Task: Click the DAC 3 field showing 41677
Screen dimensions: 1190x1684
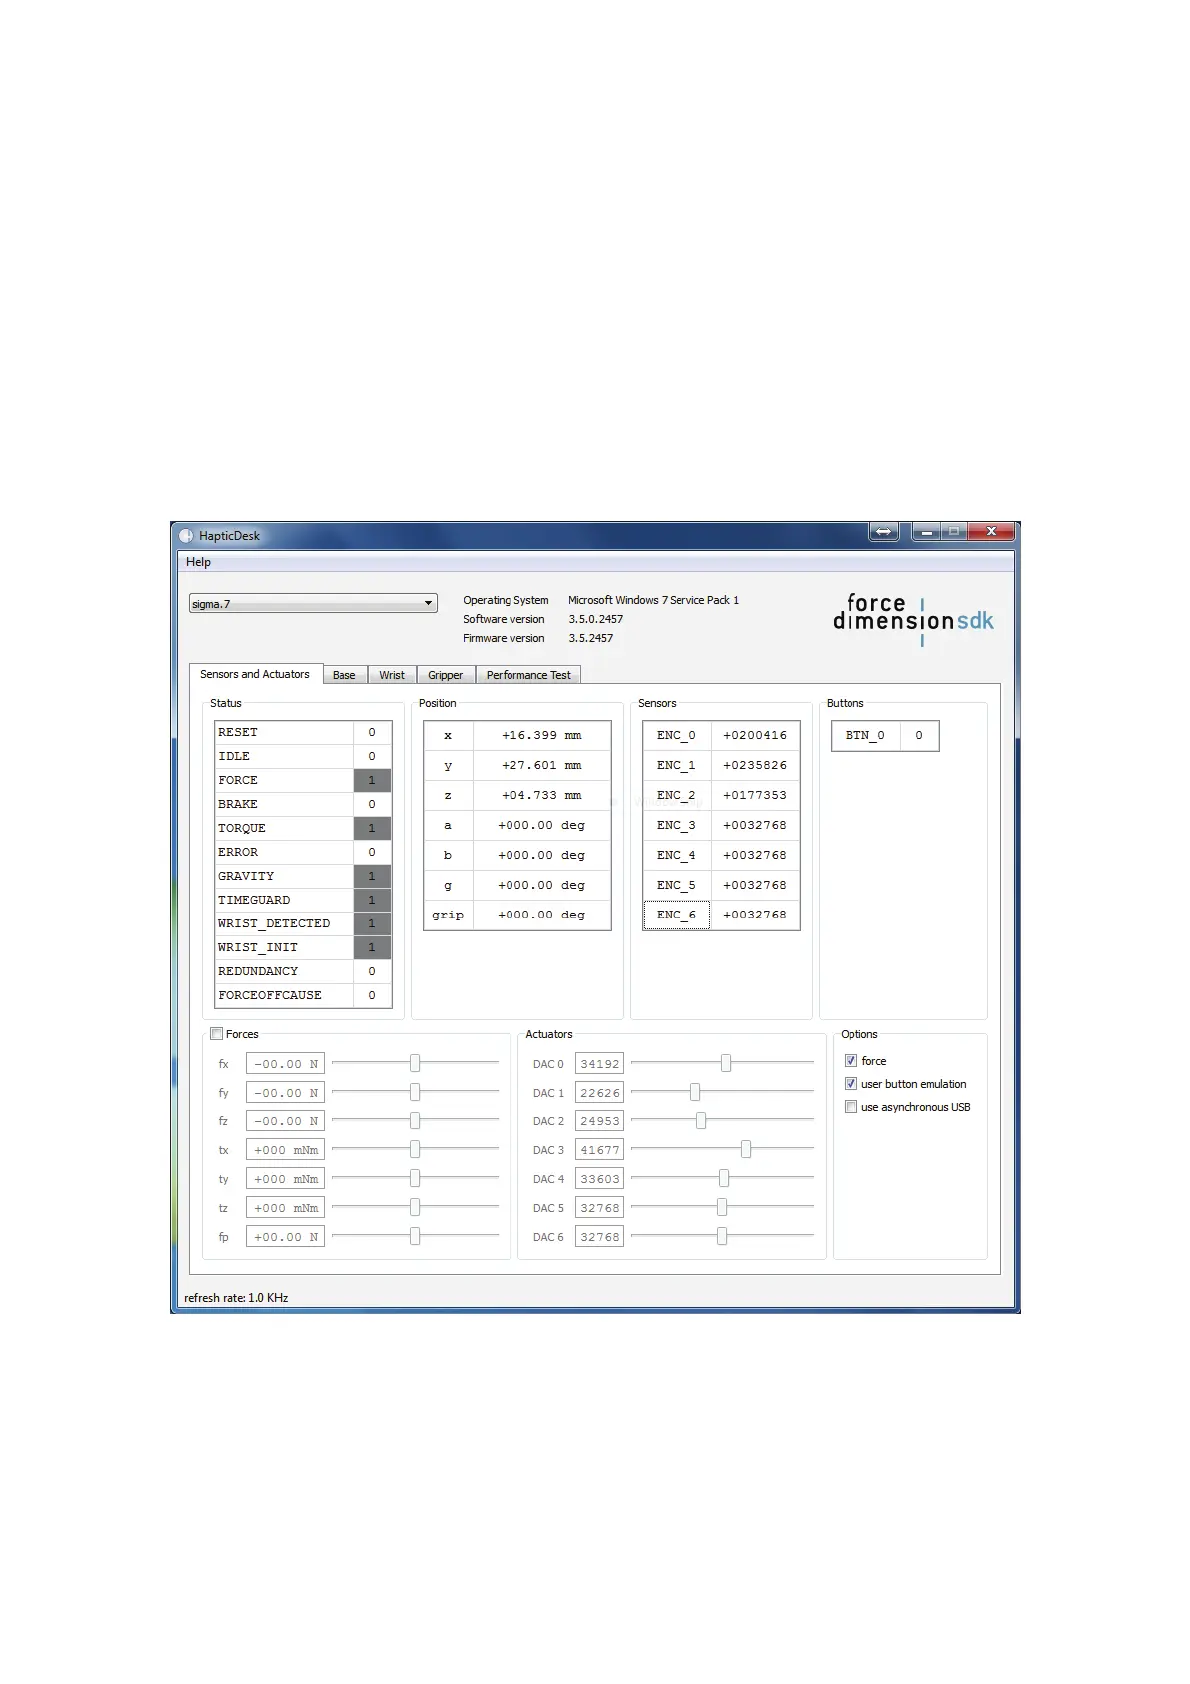Action: coord(600,1150)
